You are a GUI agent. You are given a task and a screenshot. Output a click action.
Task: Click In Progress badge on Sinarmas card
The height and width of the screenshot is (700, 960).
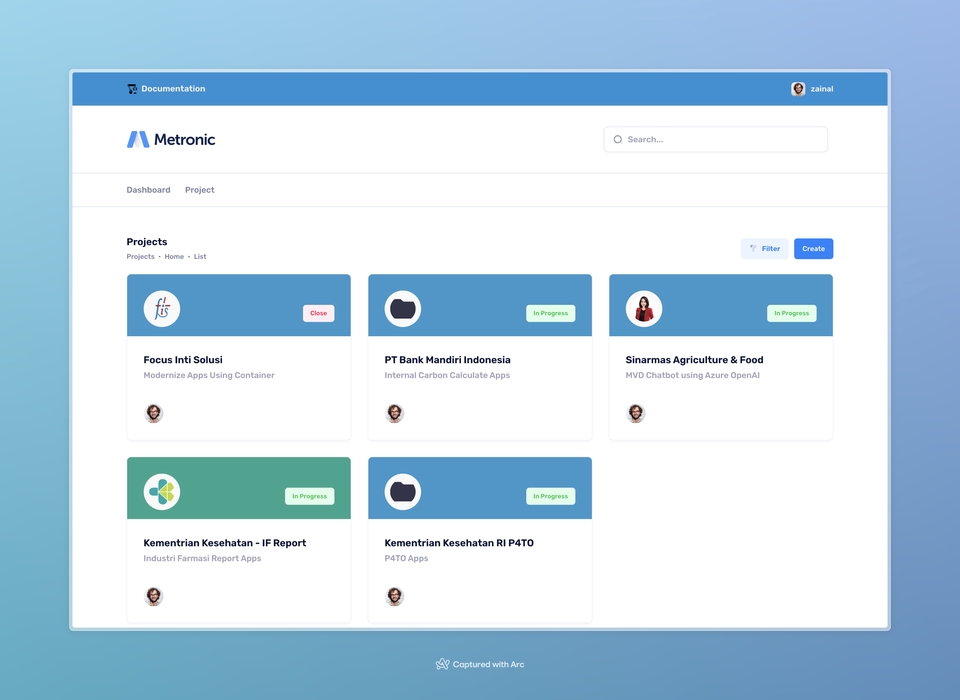point(792,313)
